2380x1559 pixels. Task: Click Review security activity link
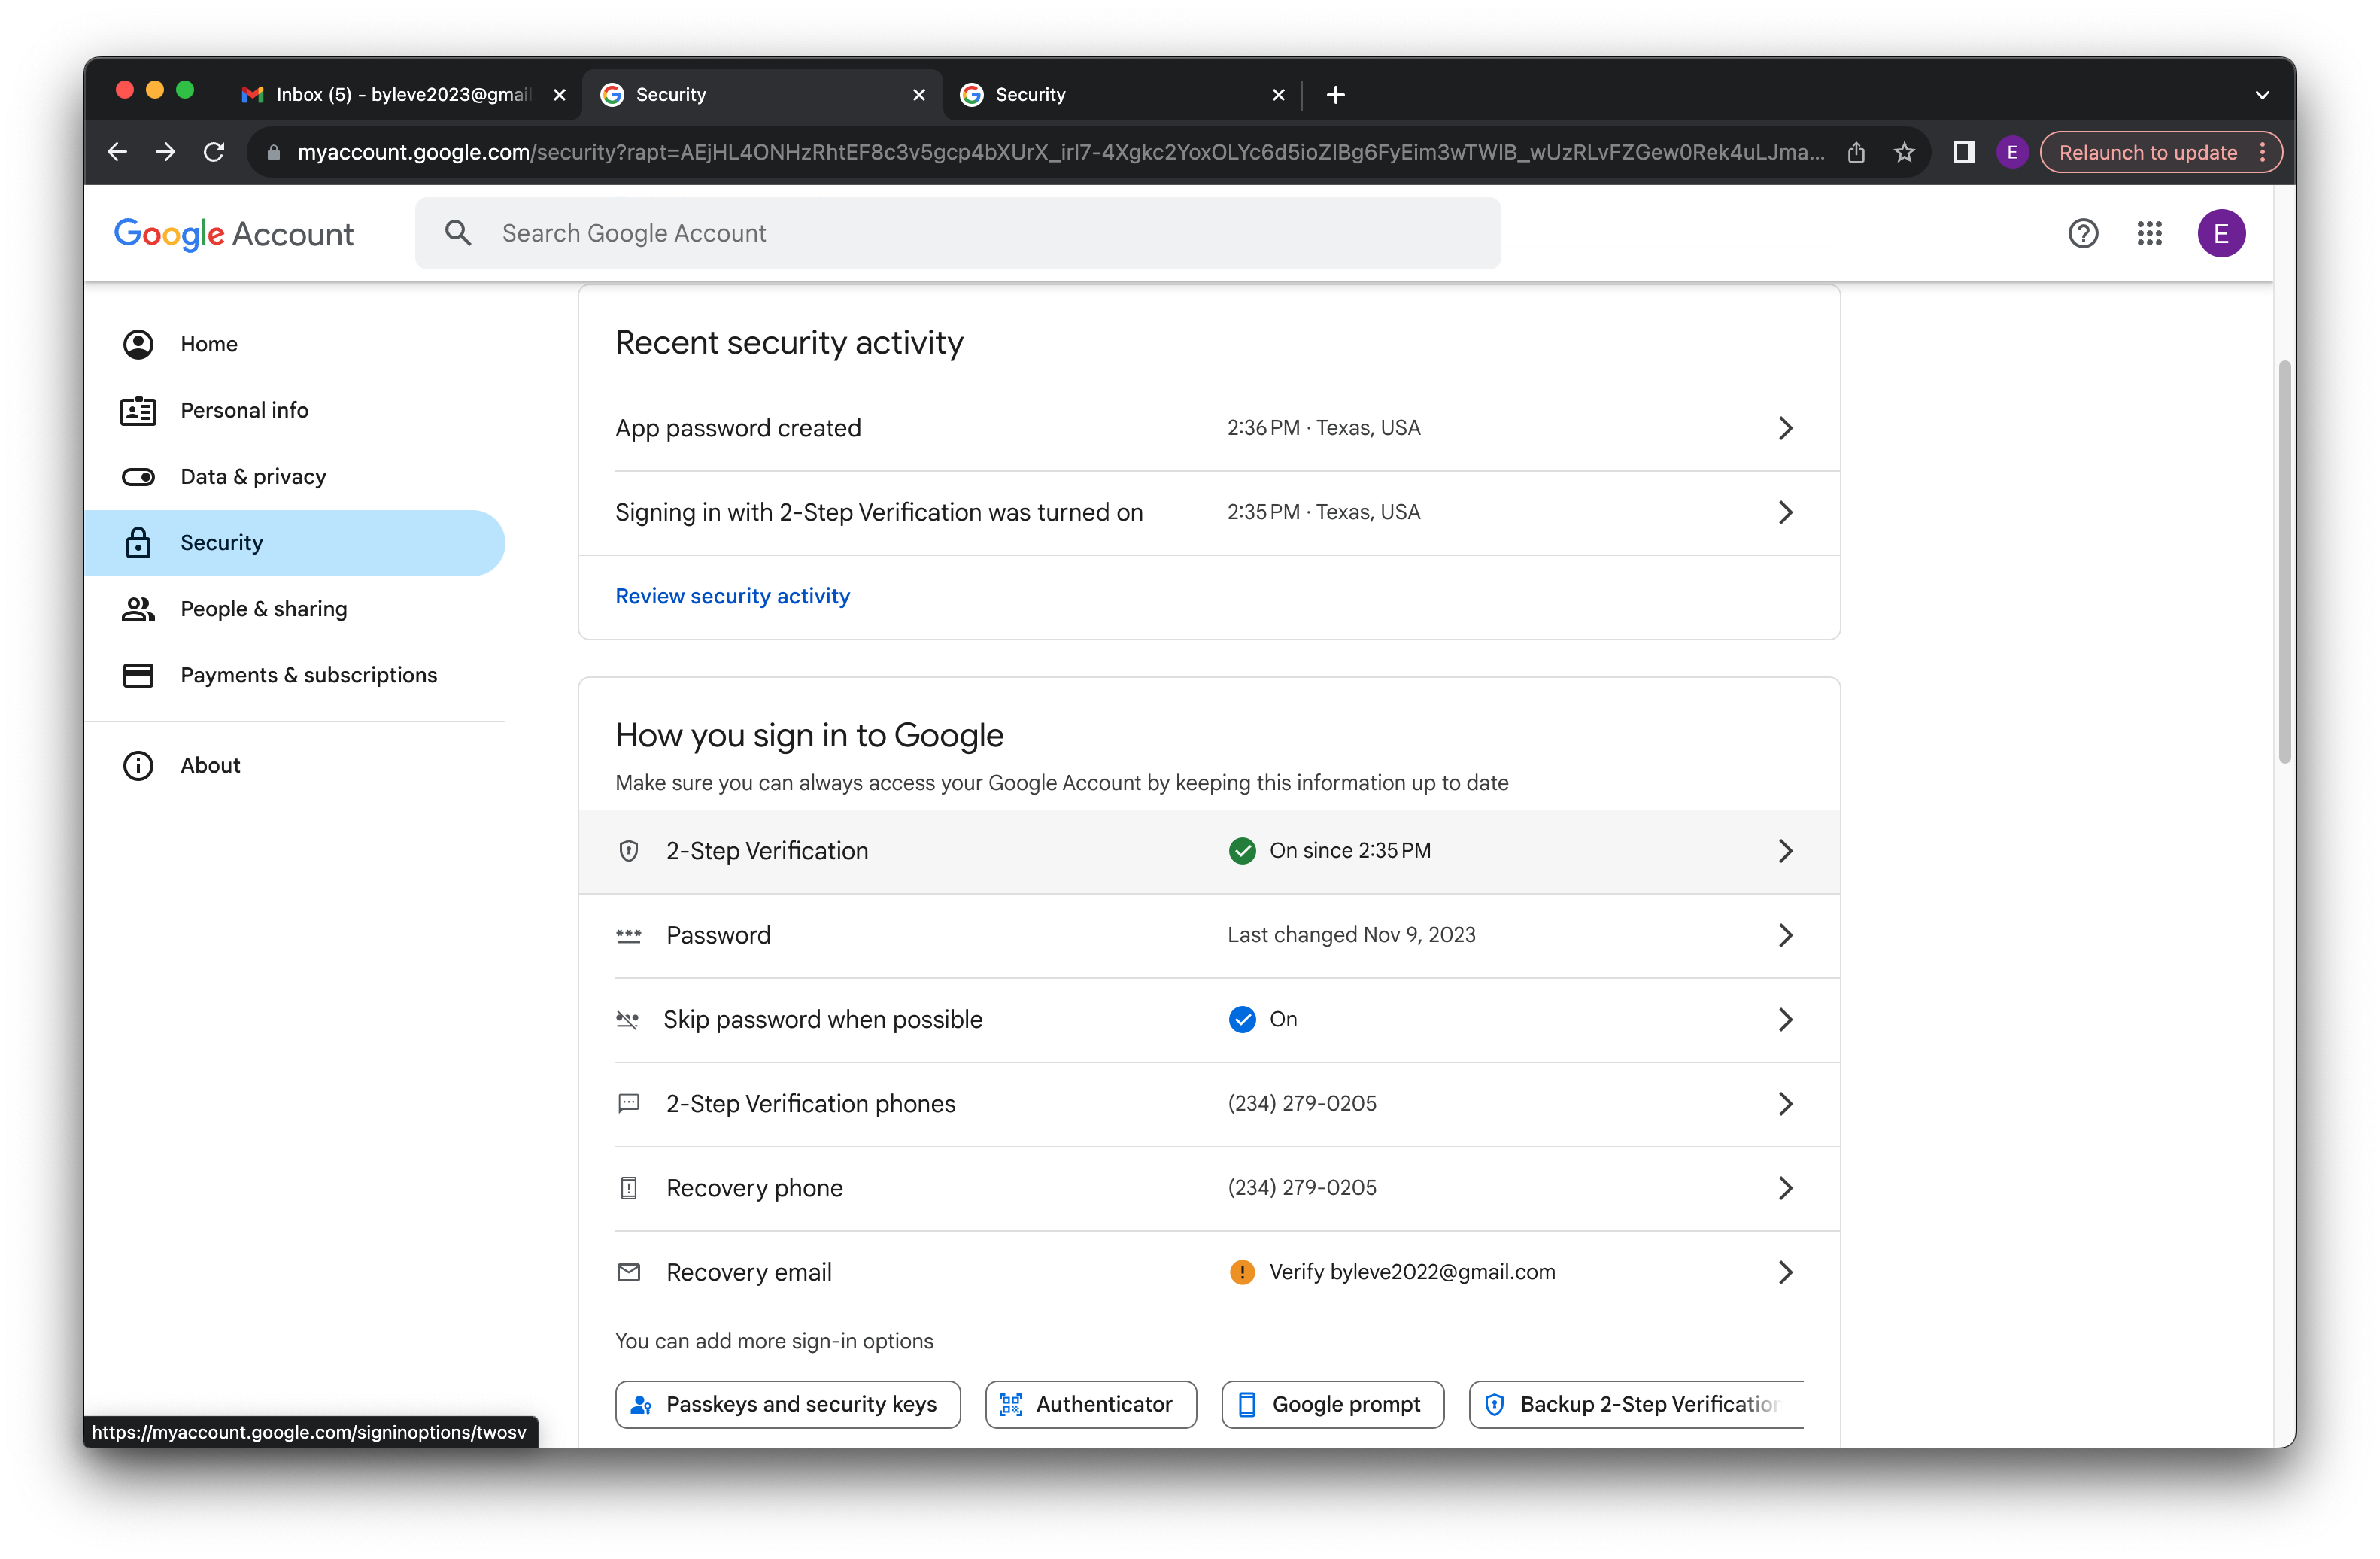(732, 596)
